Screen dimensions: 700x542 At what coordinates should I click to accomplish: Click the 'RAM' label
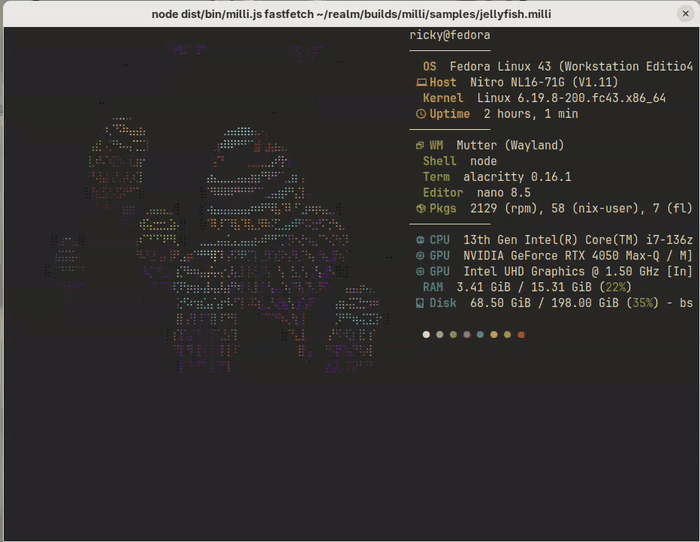[433, 287]
